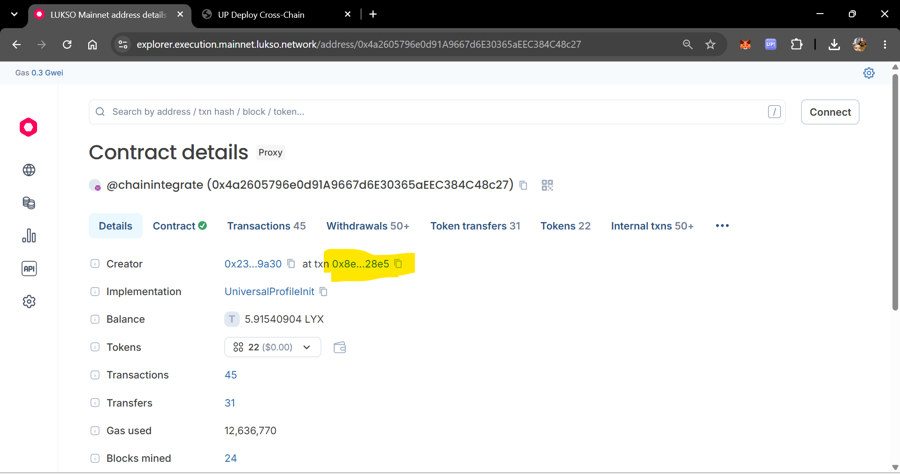Click the Proxy badge beside Contract details
The width and height of the screenshot is (900, 474).
click(270, 153)
